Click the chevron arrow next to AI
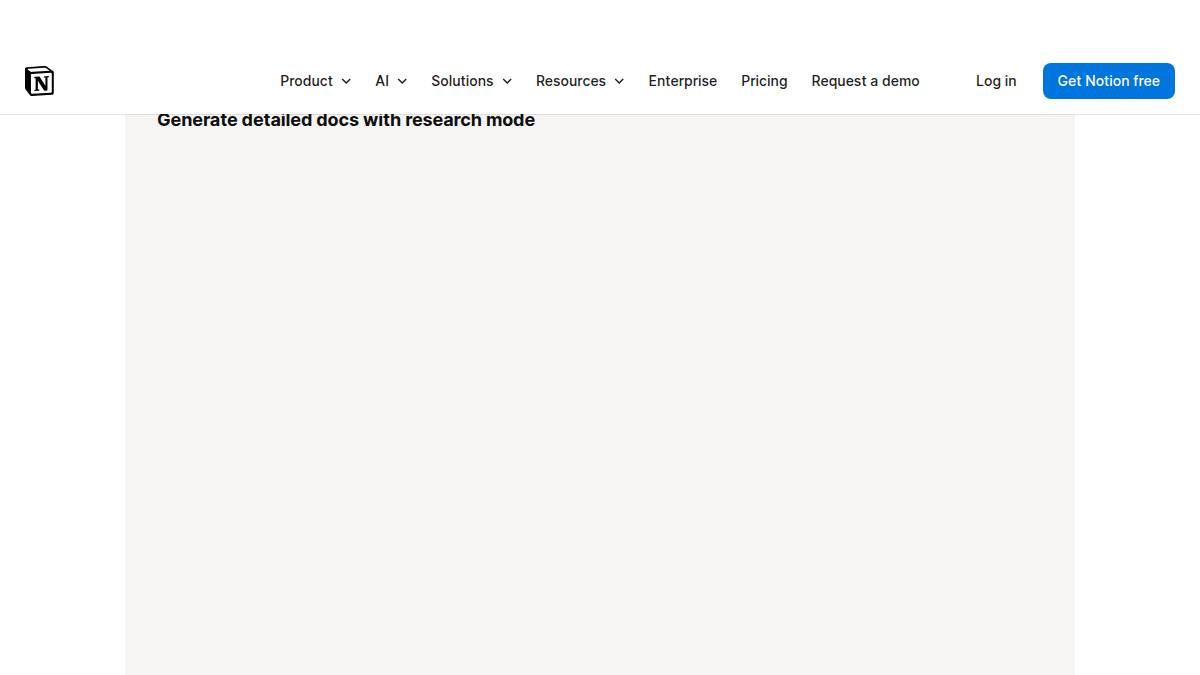Viewport: 1200px width, 675px height. [x=402, y=81]
